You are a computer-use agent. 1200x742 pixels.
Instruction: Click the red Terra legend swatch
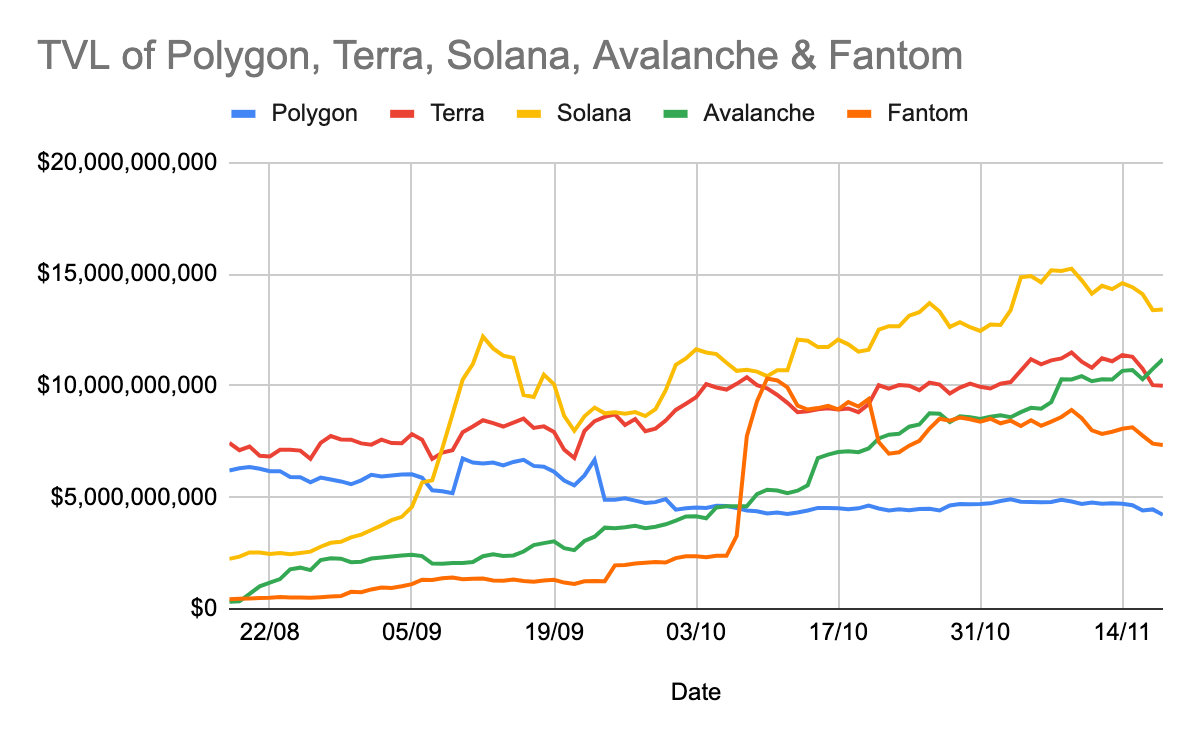(400, 113)
